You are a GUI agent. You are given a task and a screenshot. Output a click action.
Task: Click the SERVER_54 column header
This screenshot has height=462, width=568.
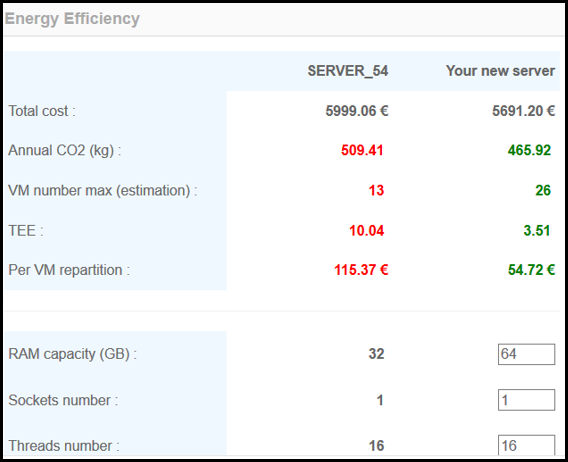[348, 71]
